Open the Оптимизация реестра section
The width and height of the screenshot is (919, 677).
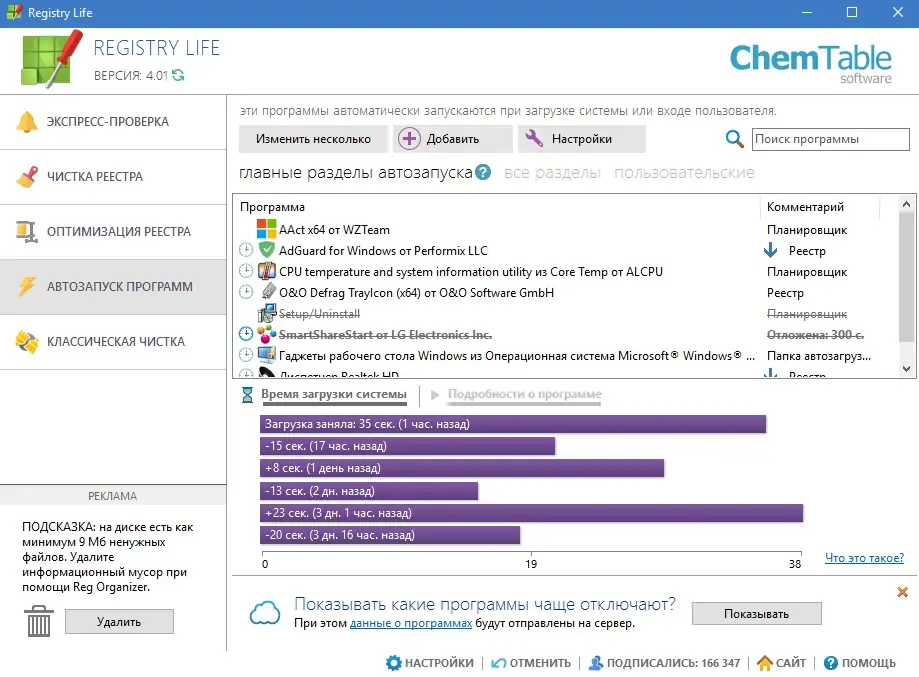click(113, 232)
